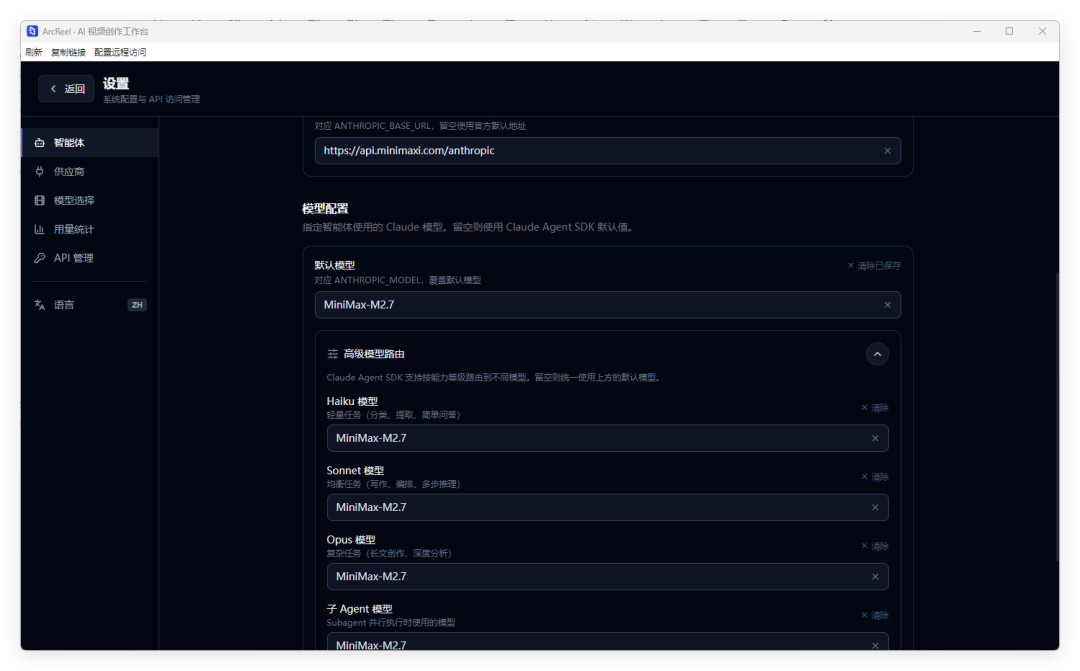
Task: Click the ZH language badge
Action: [137, 304]
